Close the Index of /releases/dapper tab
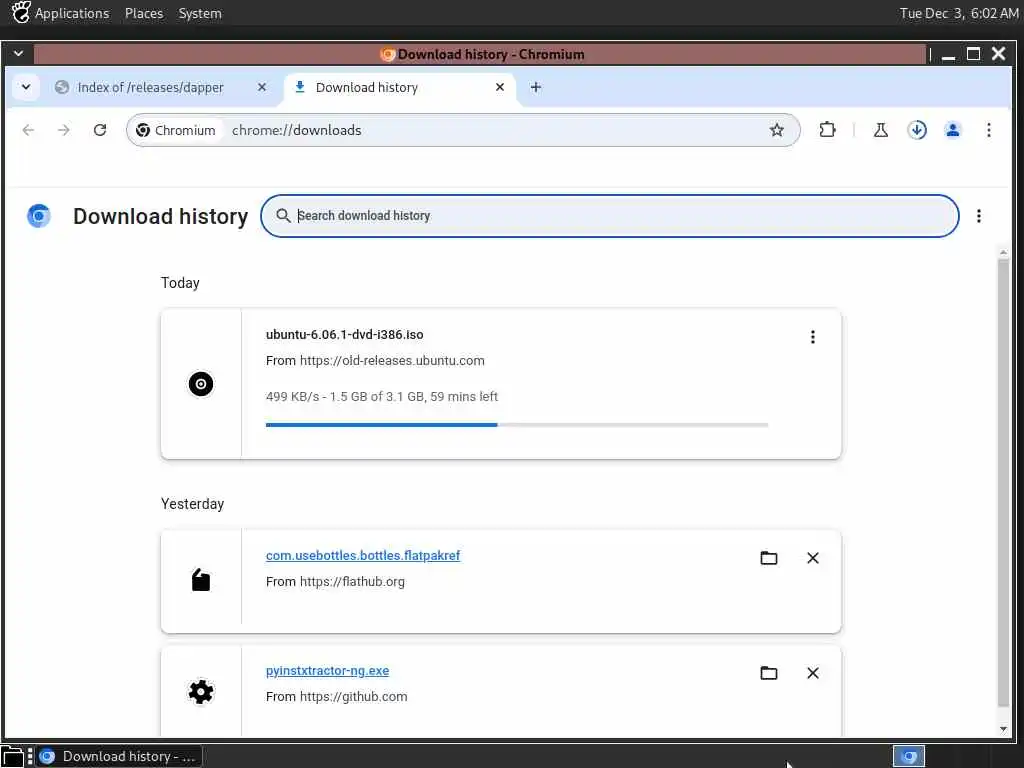This screenshot has height=768, width=1024. click(261, 87)
